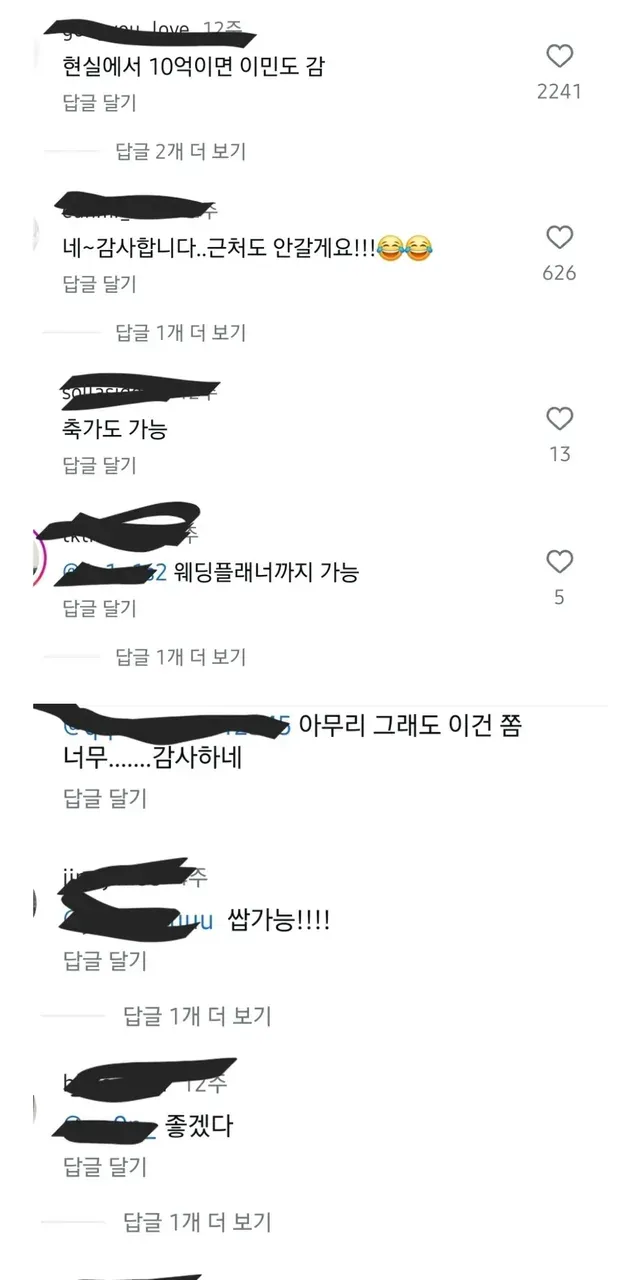Reply to '쌉가능!!!!' comment

pos(104,961)
